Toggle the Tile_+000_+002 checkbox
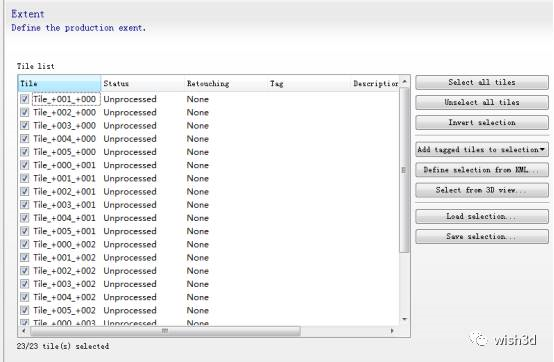Viewport: 554px width, 362px height. coord(24,244)
